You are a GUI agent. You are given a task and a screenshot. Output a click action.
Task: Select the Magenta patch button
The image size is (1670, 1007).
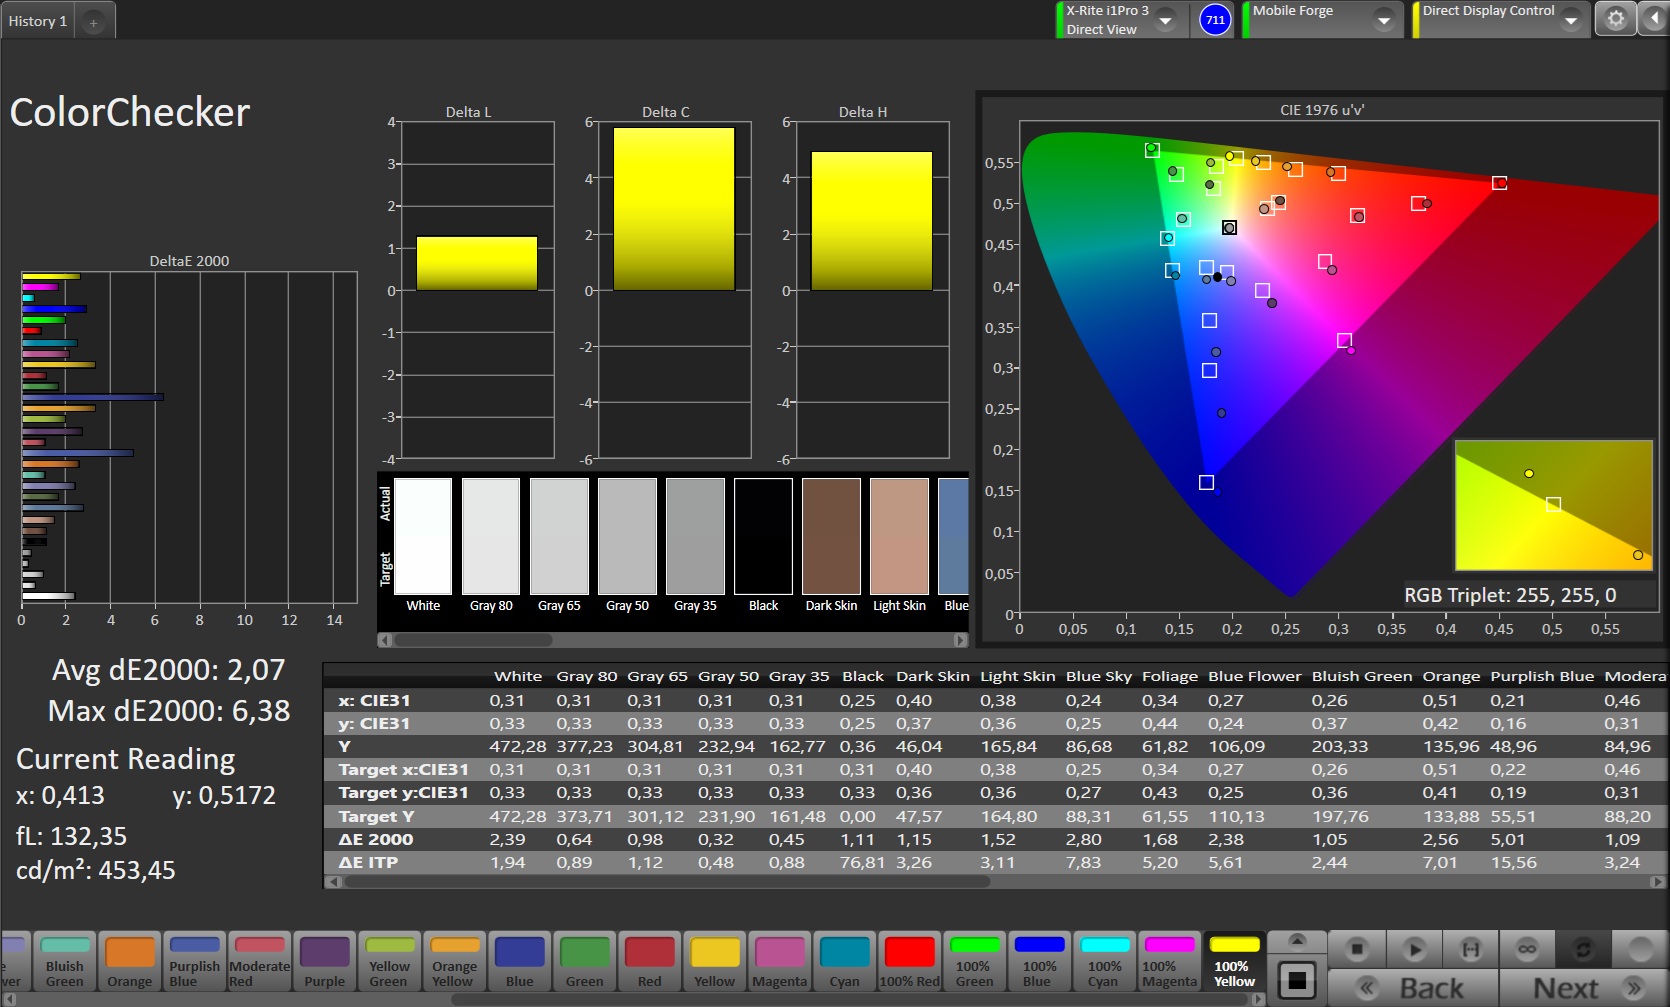[x=779, y=961]
